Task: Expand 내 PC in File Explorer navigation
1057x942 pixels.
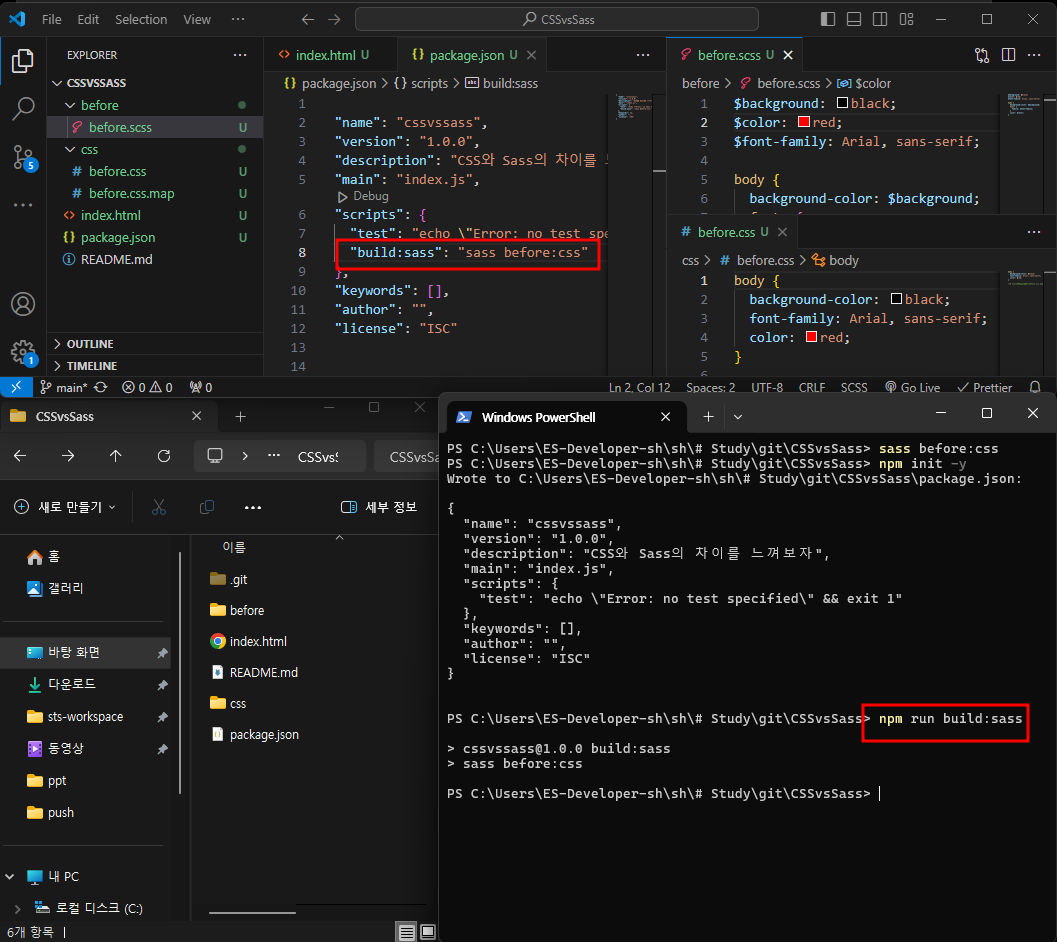Action: [x=10, y=877]
